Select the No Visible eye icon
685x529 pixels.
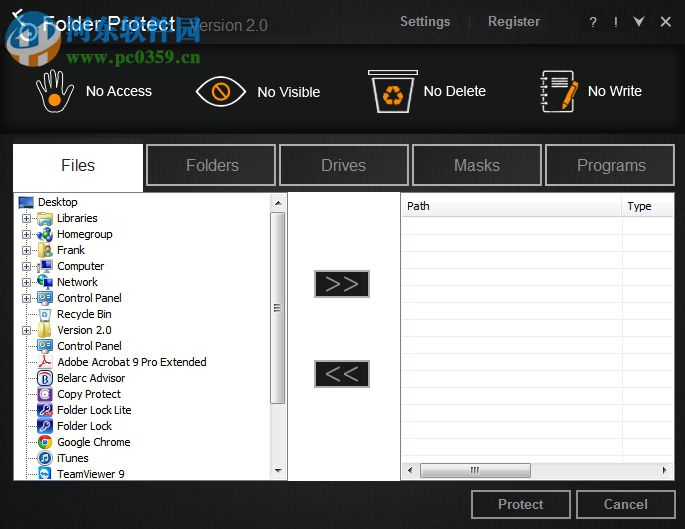coord(221,92)
